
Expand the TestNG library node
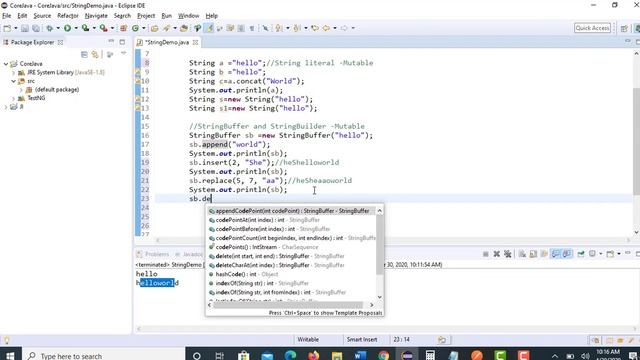(13, 98)
